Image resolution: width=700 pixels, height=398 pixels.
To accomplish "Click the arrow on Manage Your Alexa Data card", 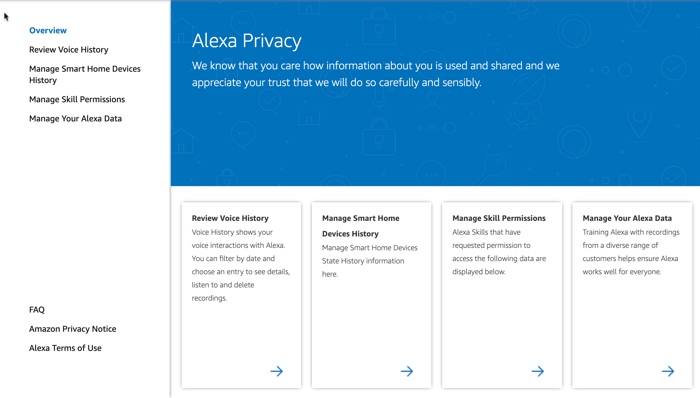I will pos(668,371).
